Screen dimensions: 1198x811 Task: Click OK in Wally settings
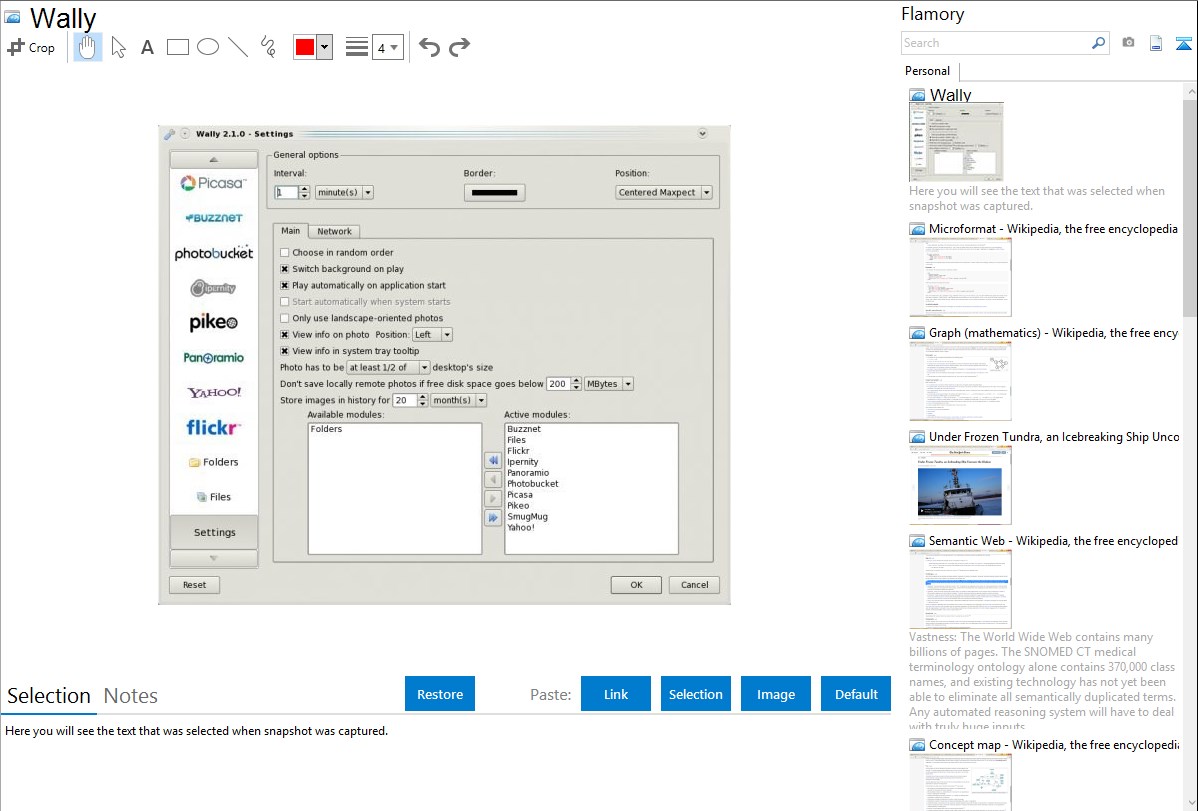636,585
